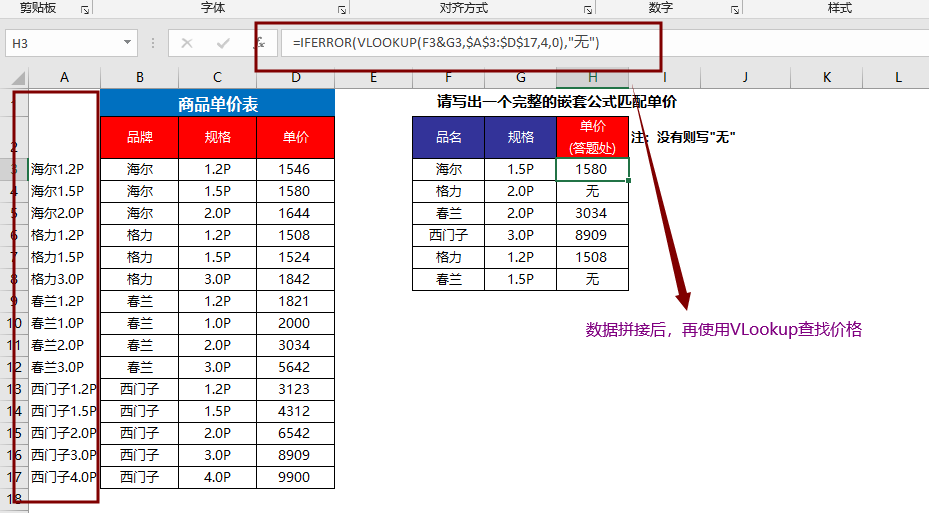Select the active cell H3 showing 1580
This screenshot has width=929, height=513.
(x=592, y=169)
